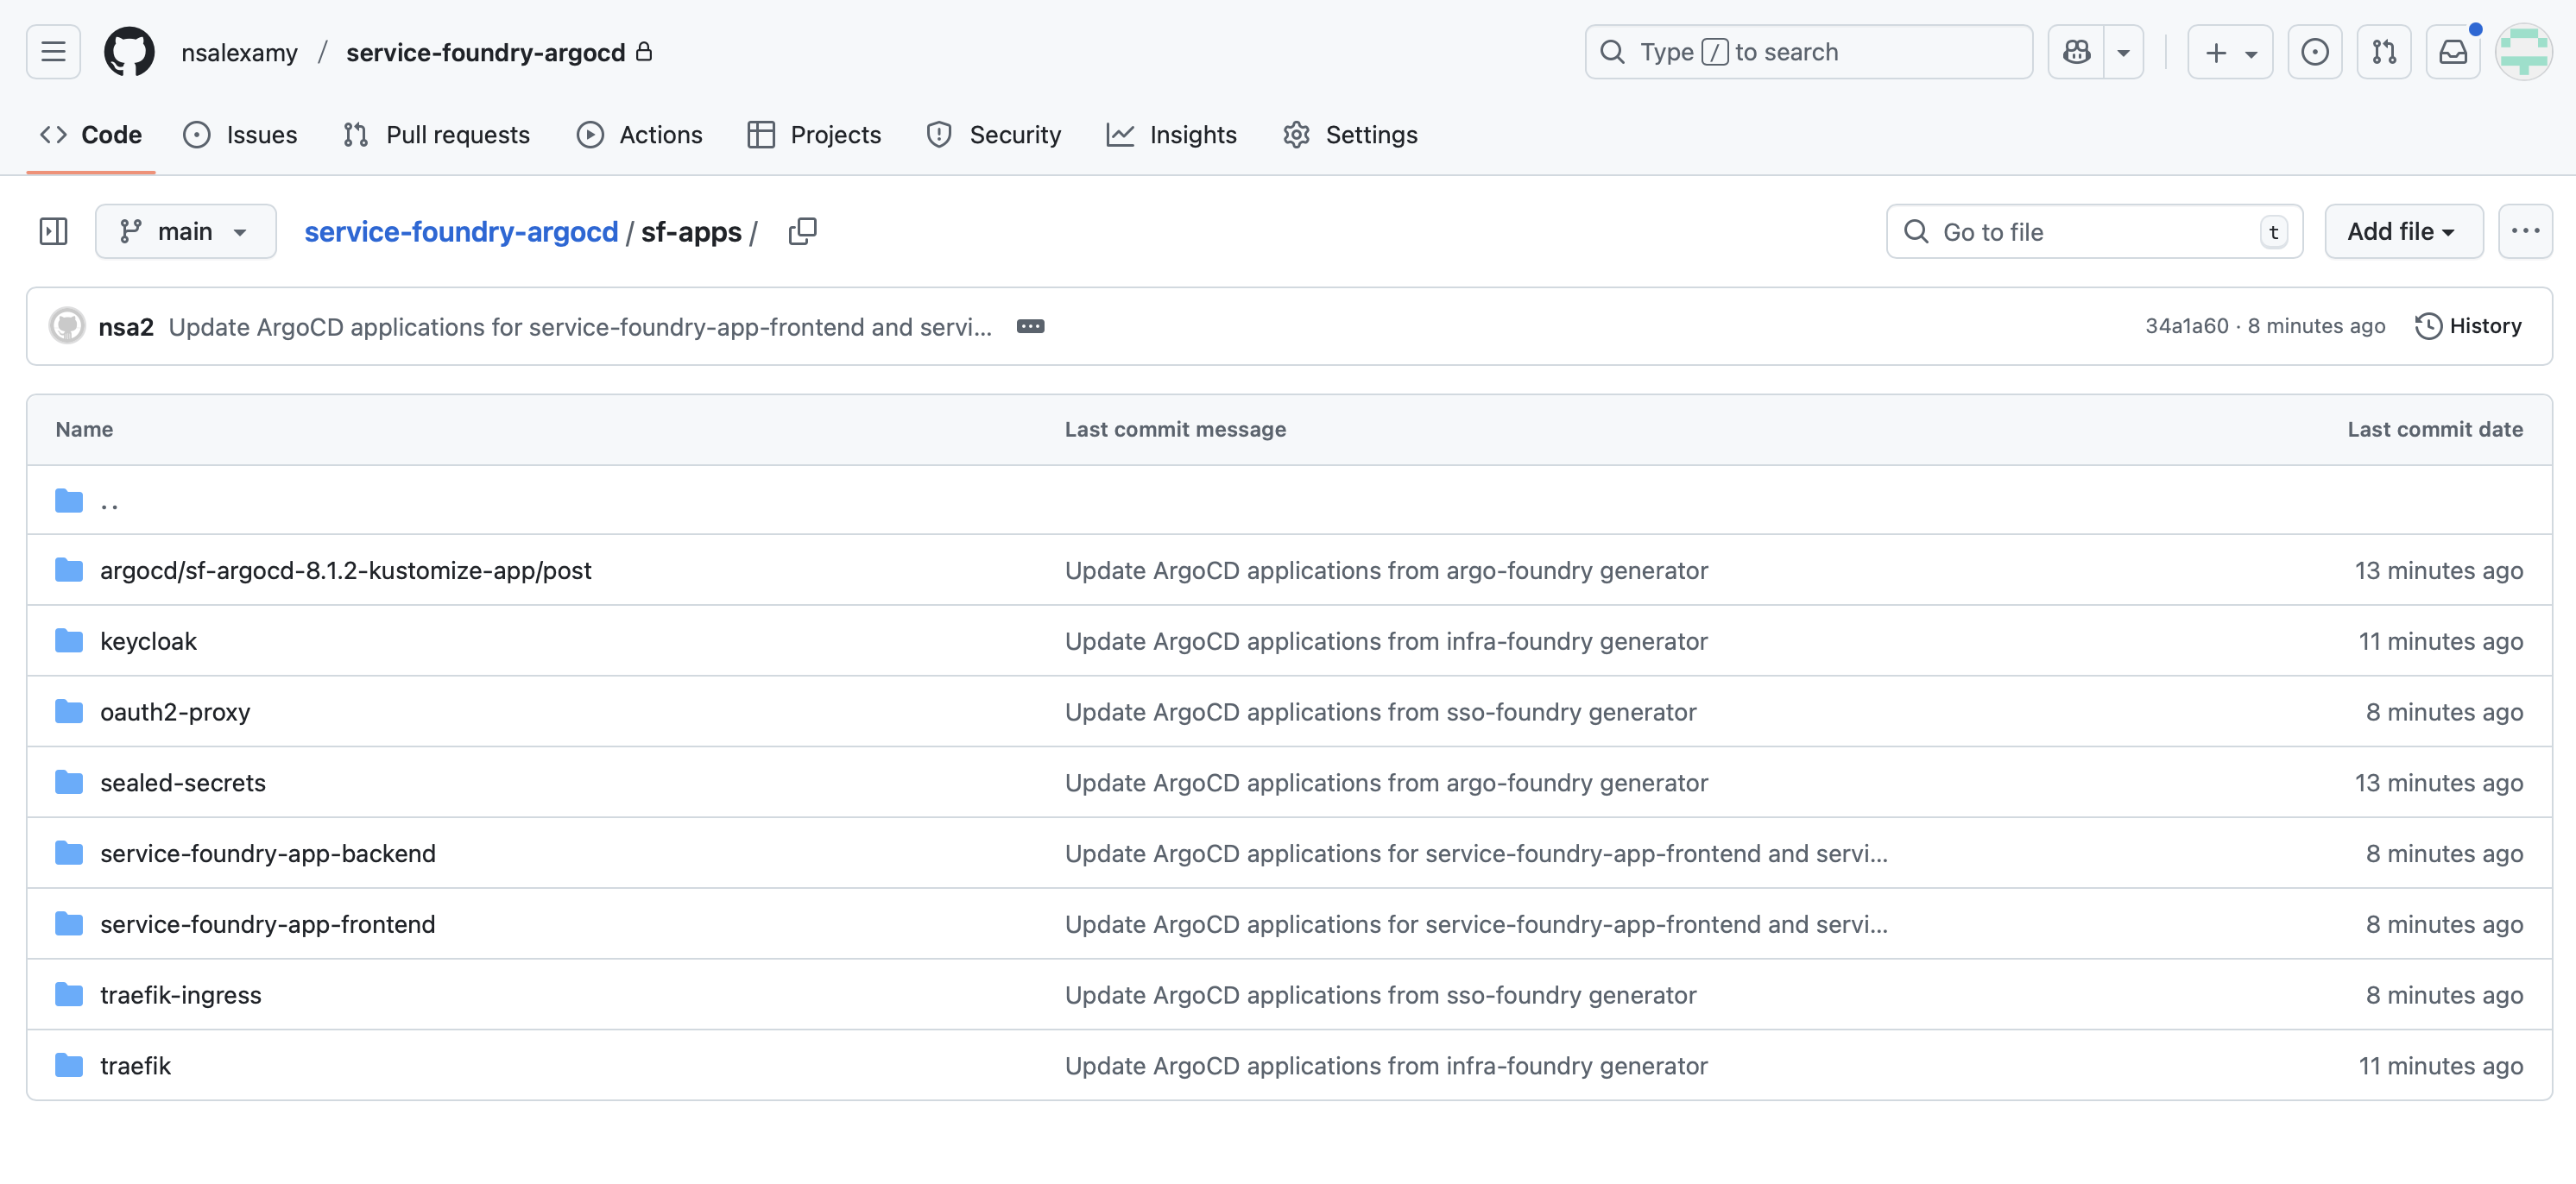The image size is (2576, 1184).
Task: Open the traefik-ingress folder
Action: [x=181, y=995]
